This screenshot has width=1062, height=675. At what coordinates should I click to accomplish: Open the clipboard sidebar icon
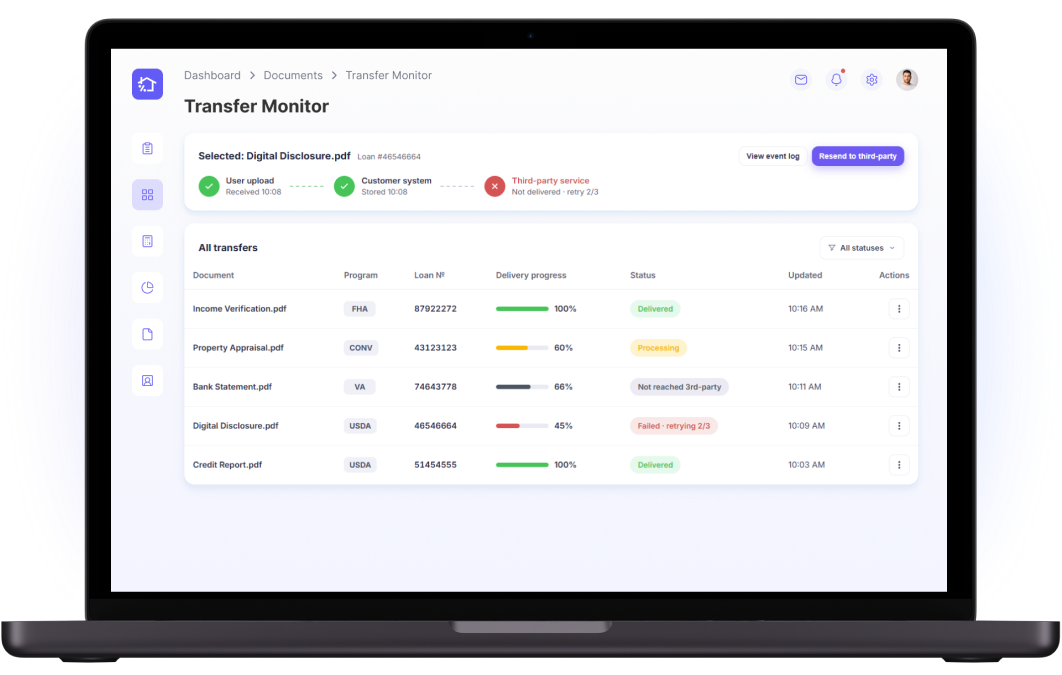coord(147,148)
